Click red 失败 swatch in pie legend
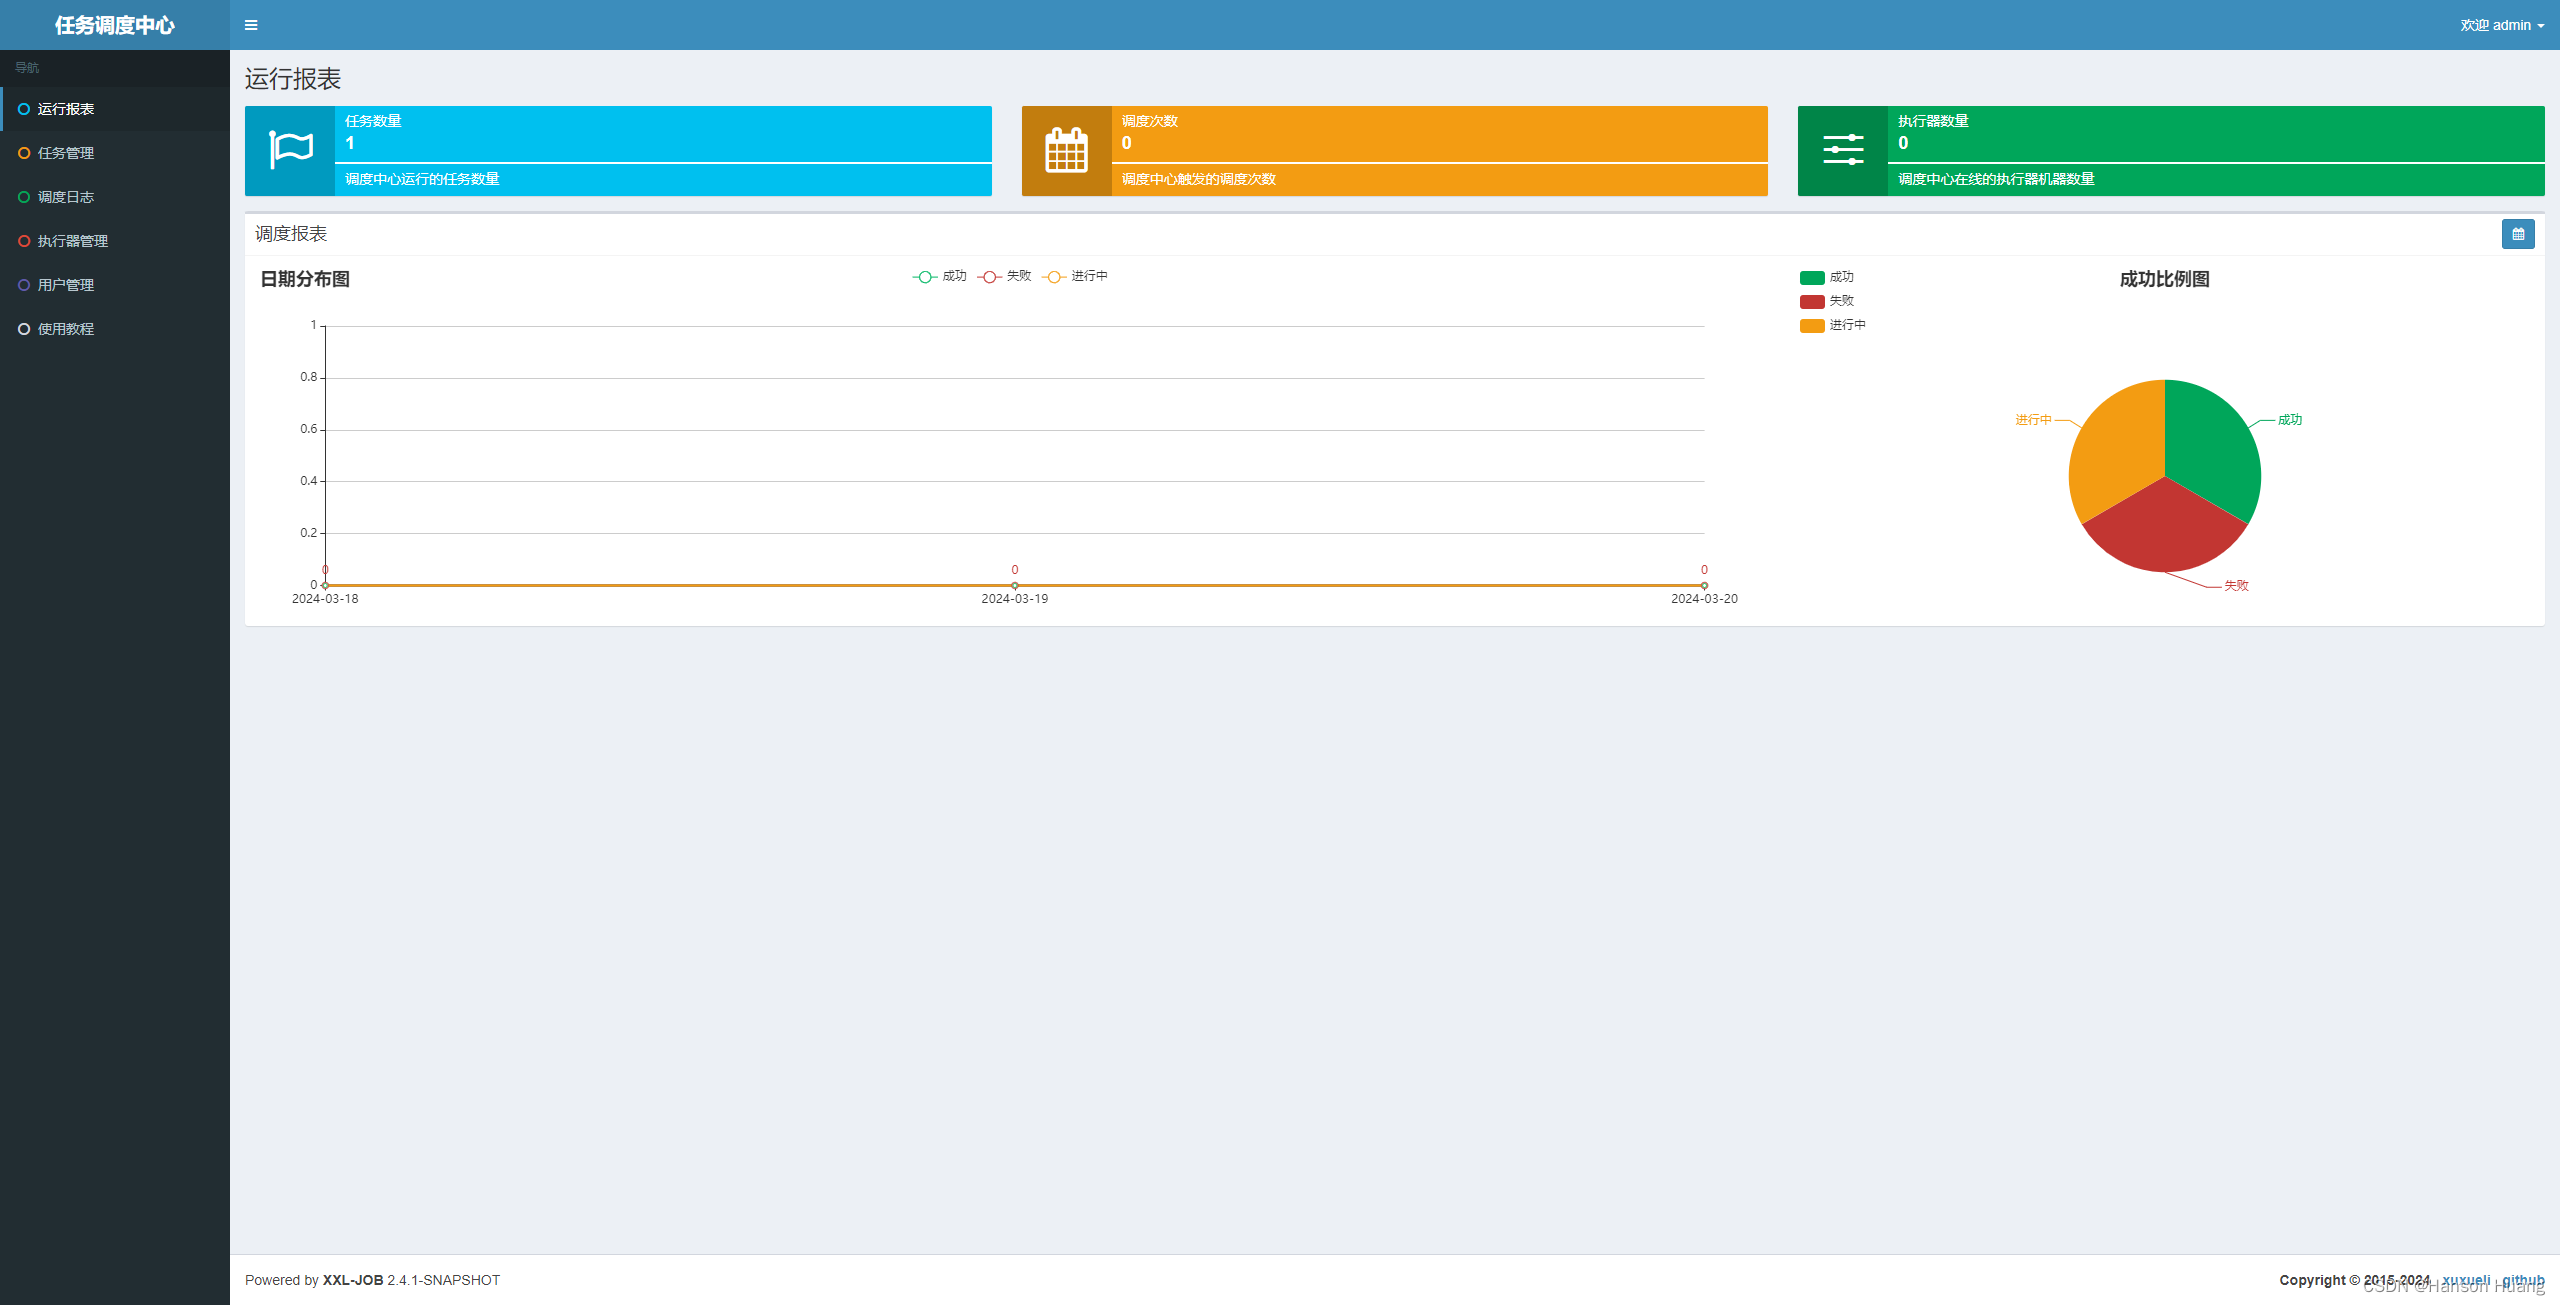 coord(1812,301)
